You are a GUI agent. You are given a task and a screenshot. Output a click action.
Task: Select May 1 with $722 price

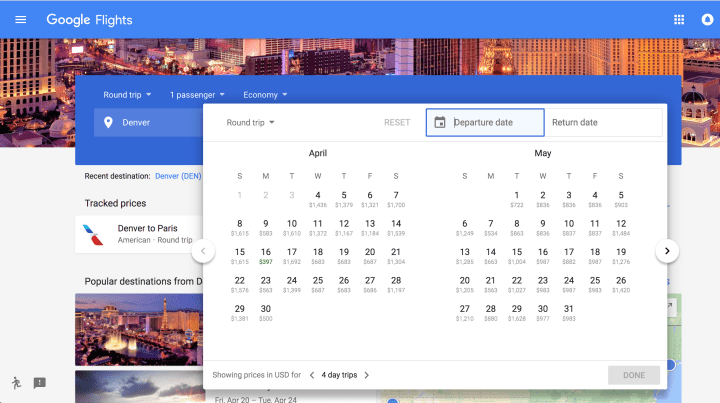pyautogui.click(x=517, y=199)
